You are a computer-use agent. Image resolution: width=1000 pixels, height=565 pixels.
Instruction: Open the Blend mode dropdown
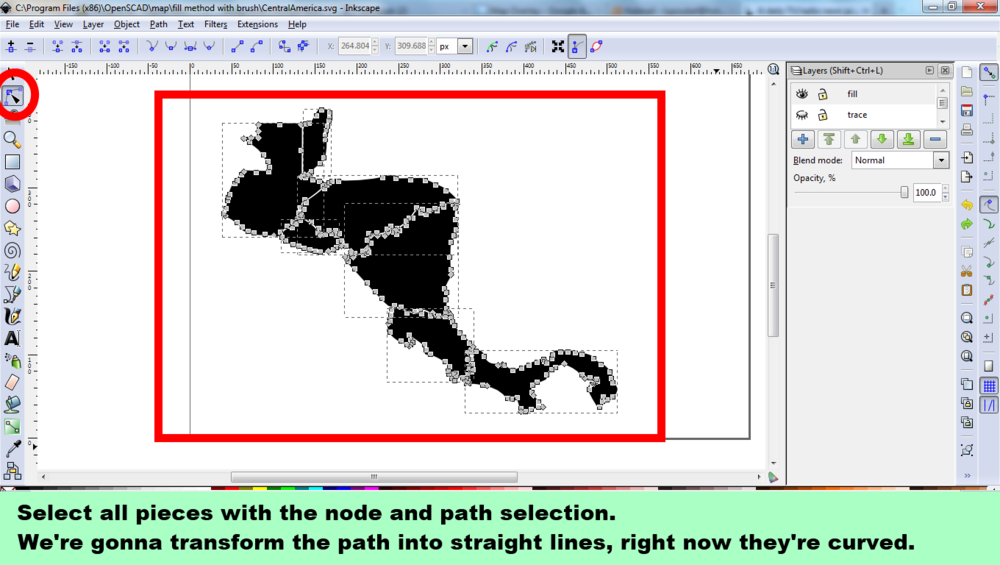click(x=940, y=160)
